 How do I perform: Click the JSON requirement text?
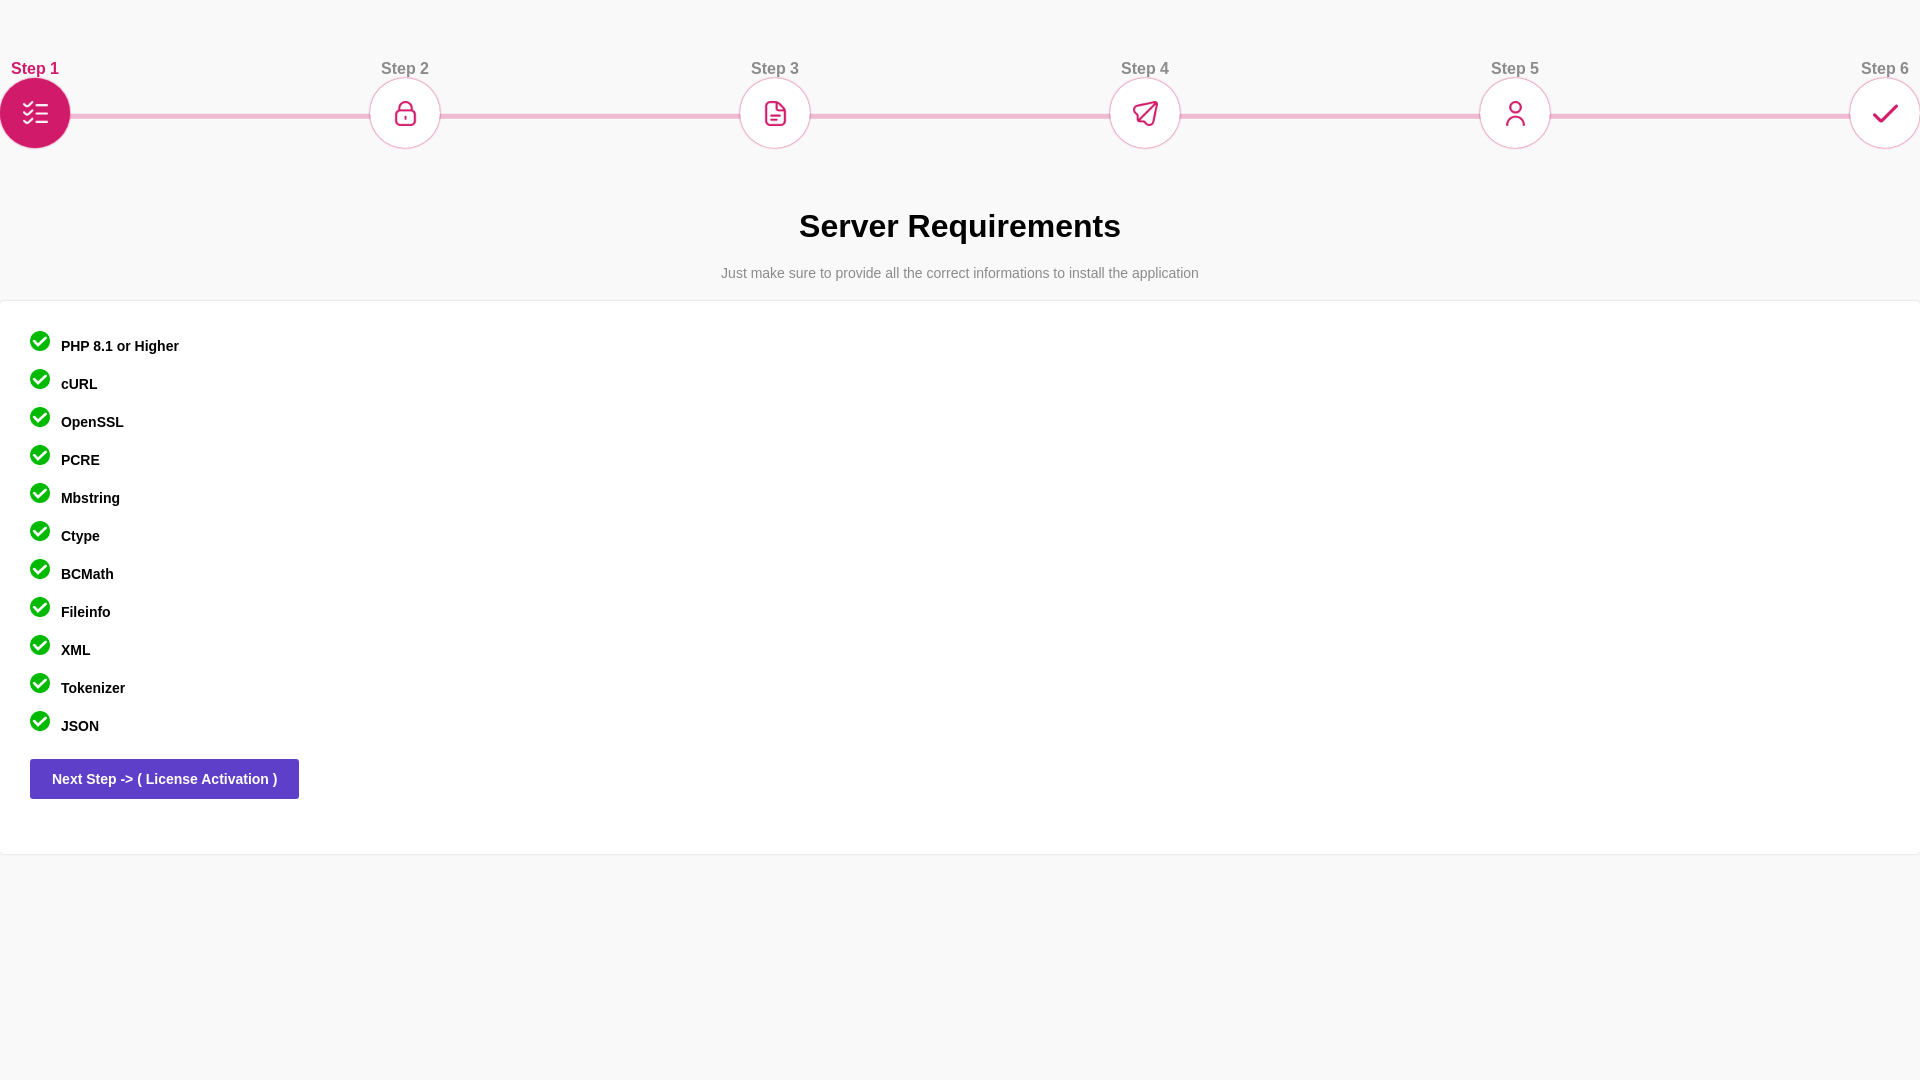click(80, 726)
